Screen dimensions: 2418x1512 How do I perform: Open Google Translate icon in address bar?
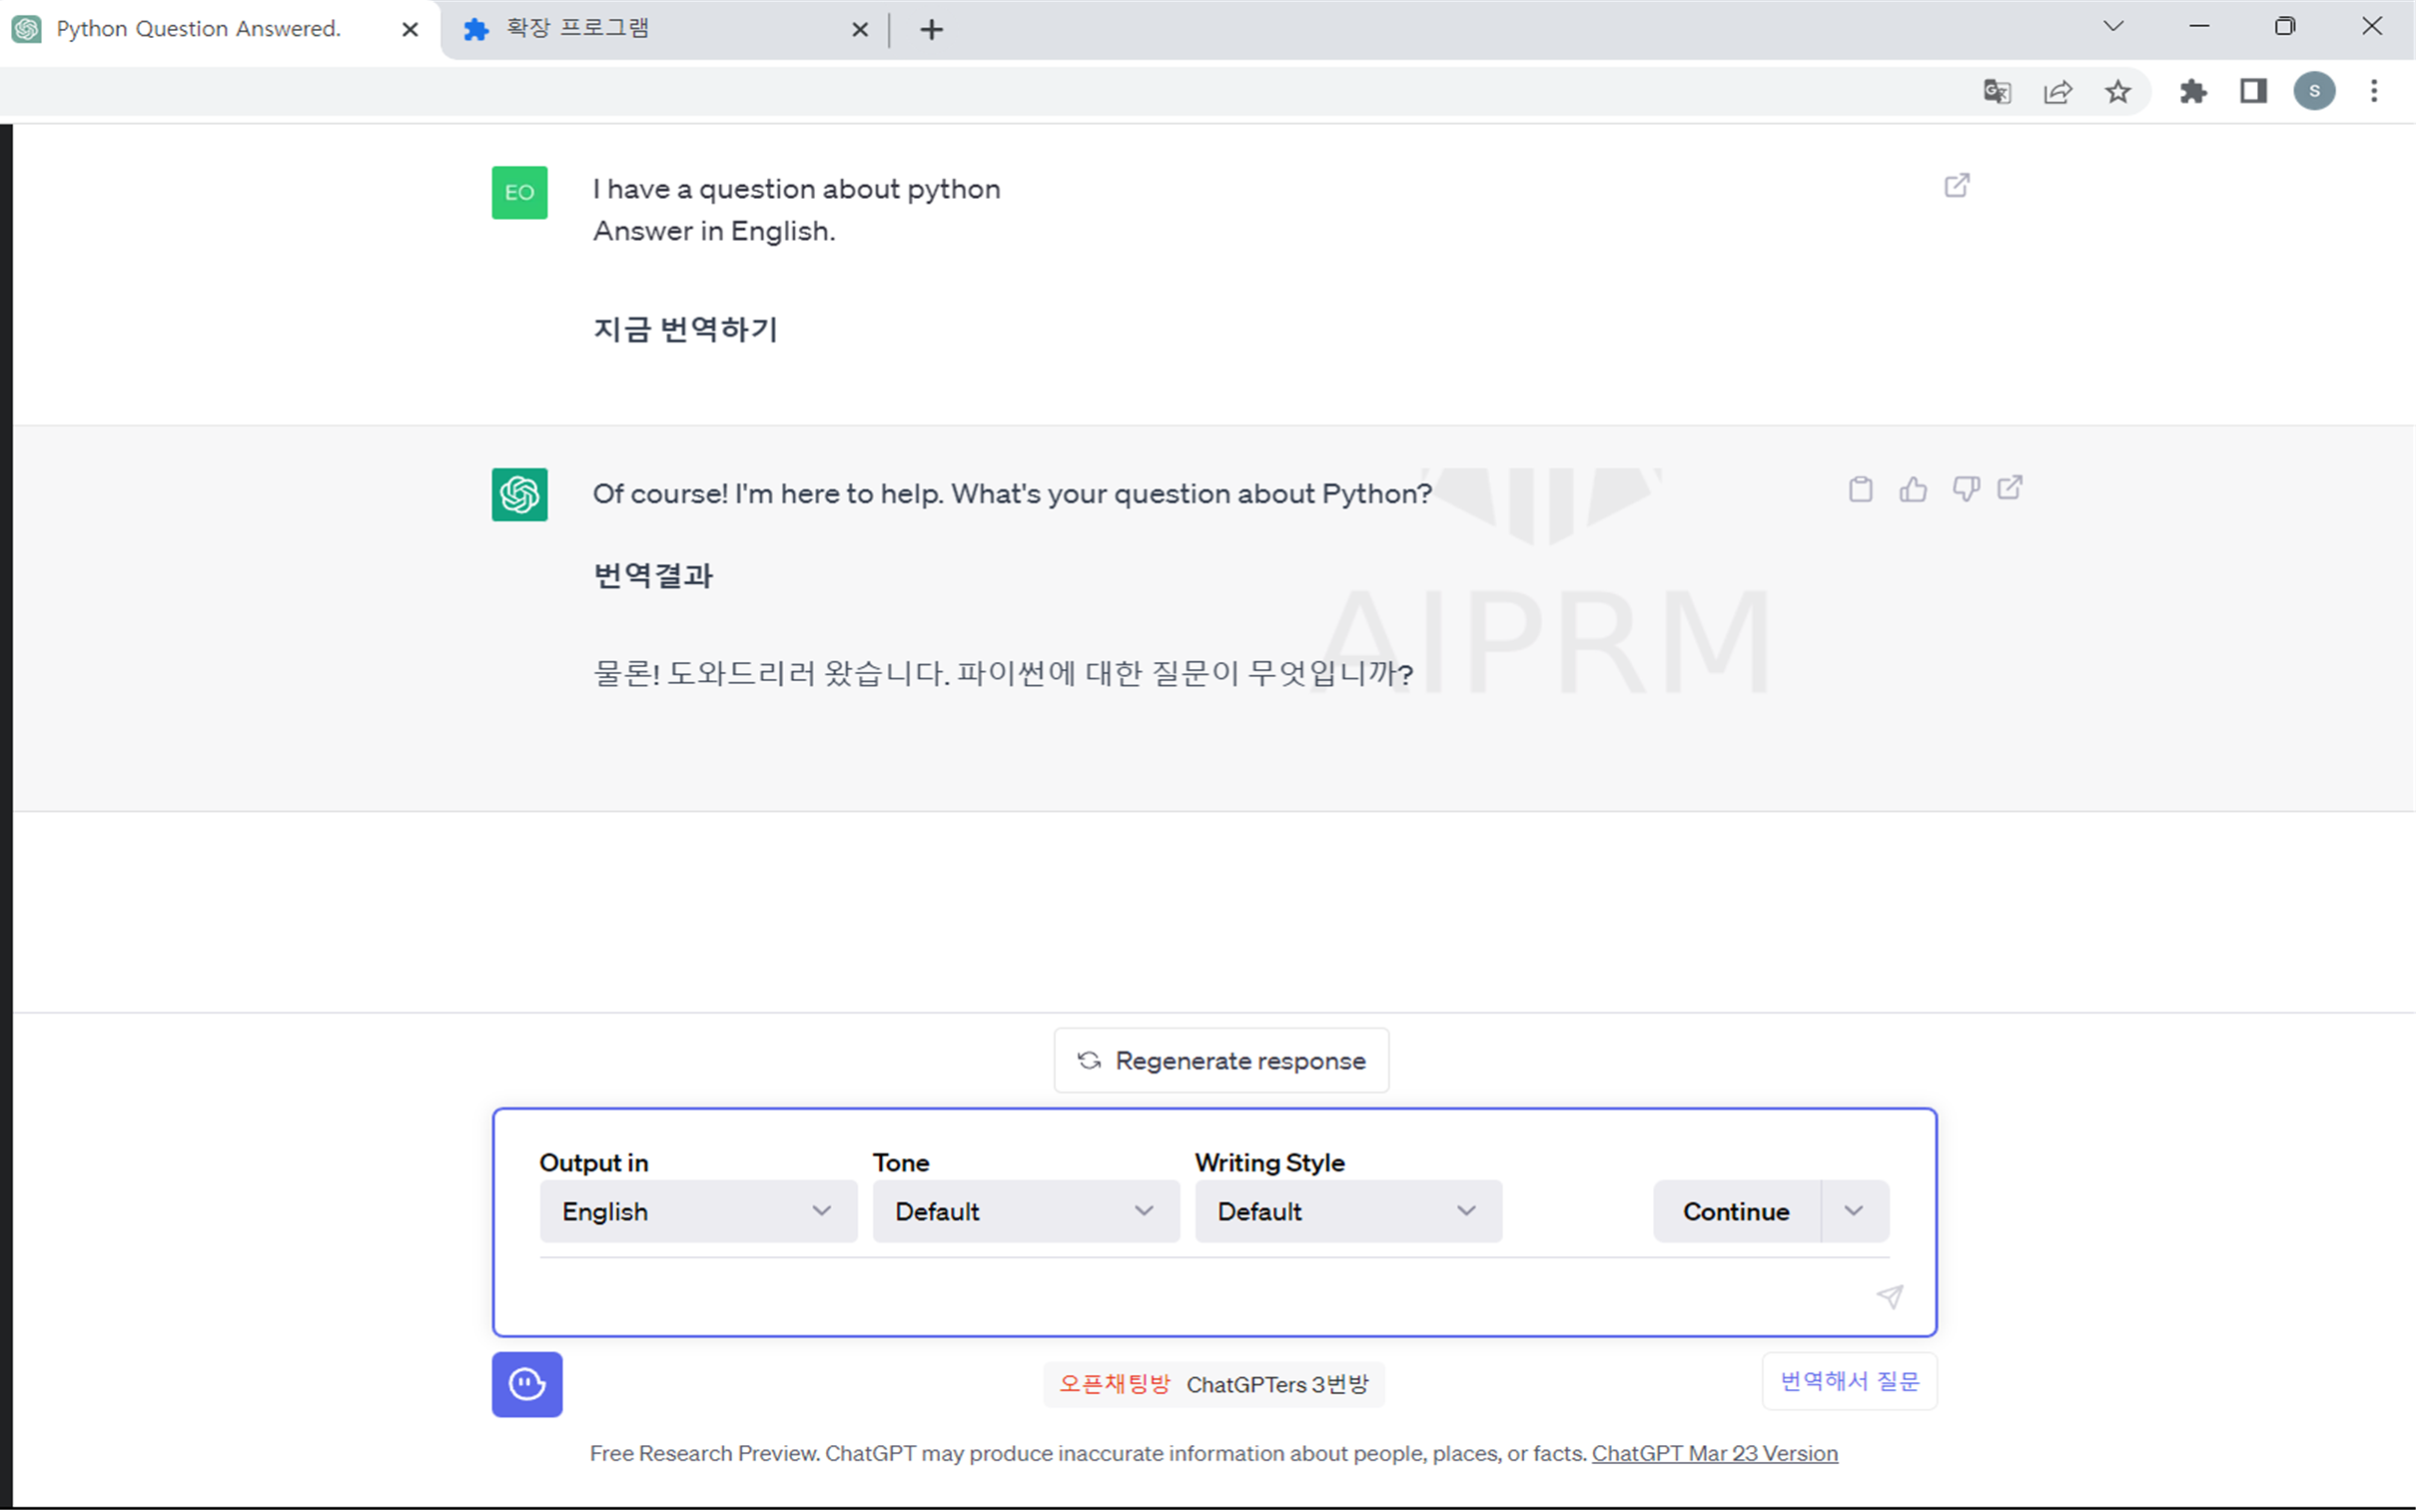point(1997,92)
